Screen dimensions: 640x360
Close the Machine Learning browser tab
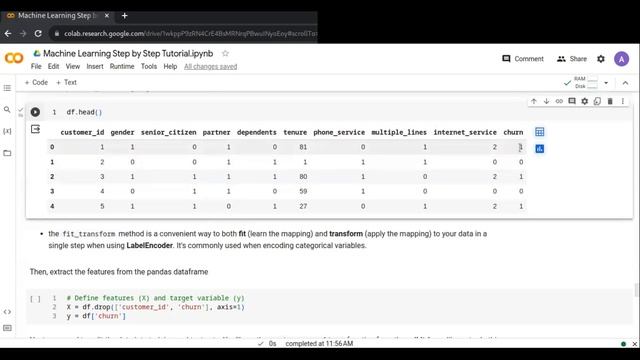coord(107,16)
